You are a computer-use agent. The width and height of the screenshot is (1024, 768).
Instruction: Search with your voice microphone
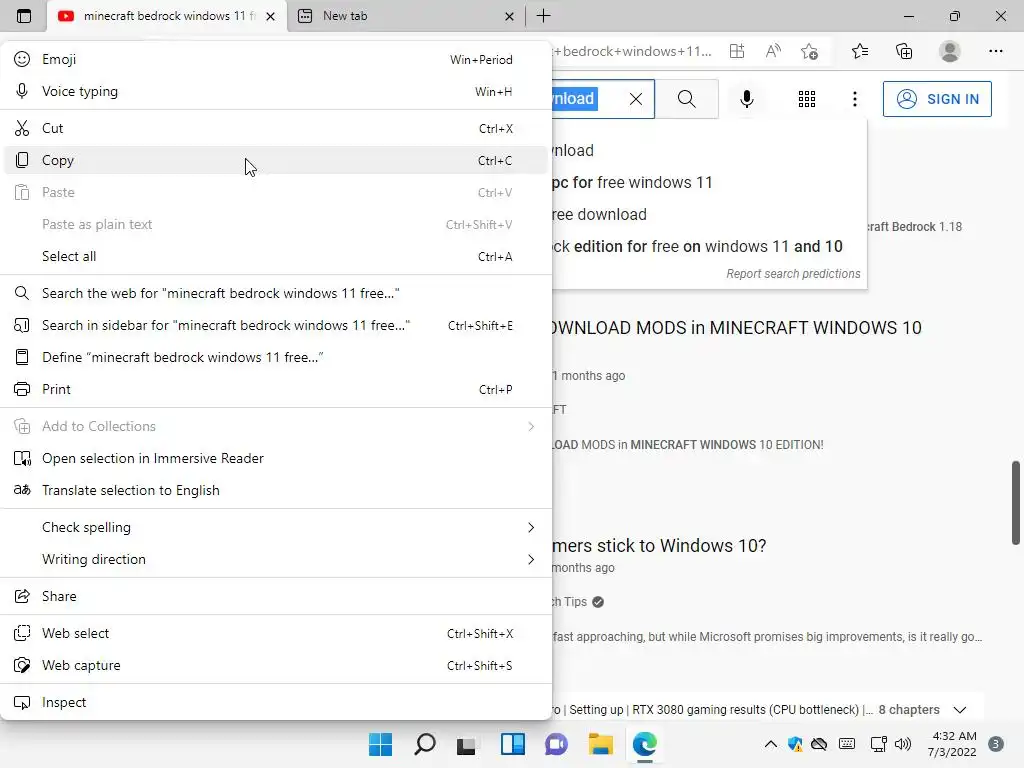click(747, 99)
